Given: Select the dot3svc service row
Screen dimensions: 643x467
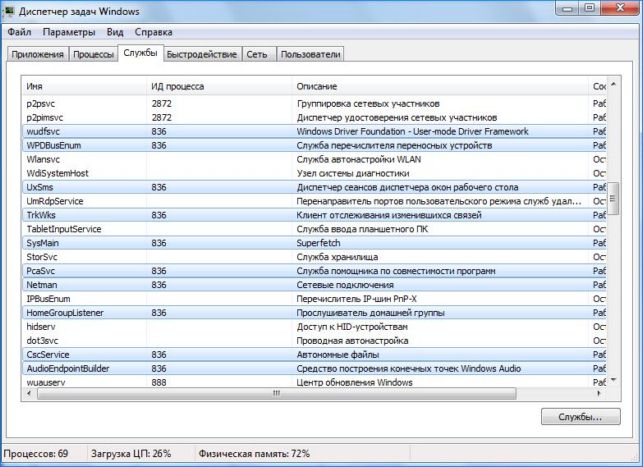Looking at the screenshot, I should [314, 341].
